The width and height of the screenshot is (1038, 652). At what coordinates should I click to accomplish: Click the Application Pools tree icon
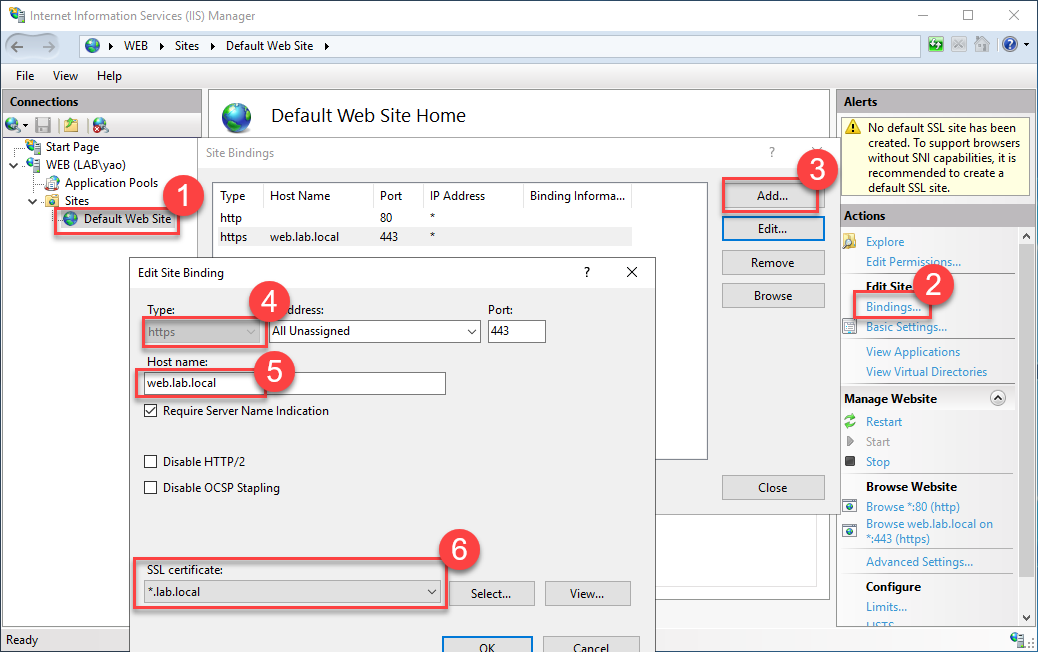(x=53, y=183)
